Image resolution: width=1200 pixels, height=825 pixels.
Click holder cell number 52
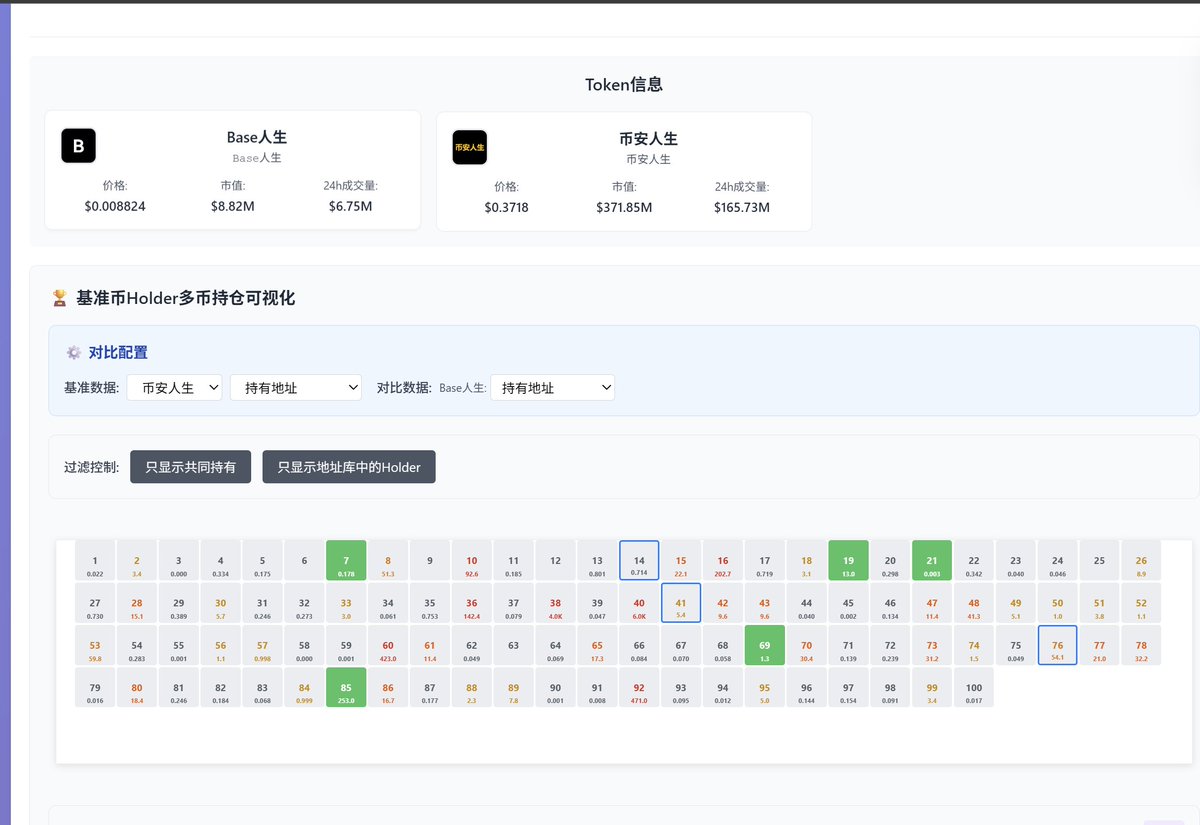pyautogui.click(x=1141, y=603)
